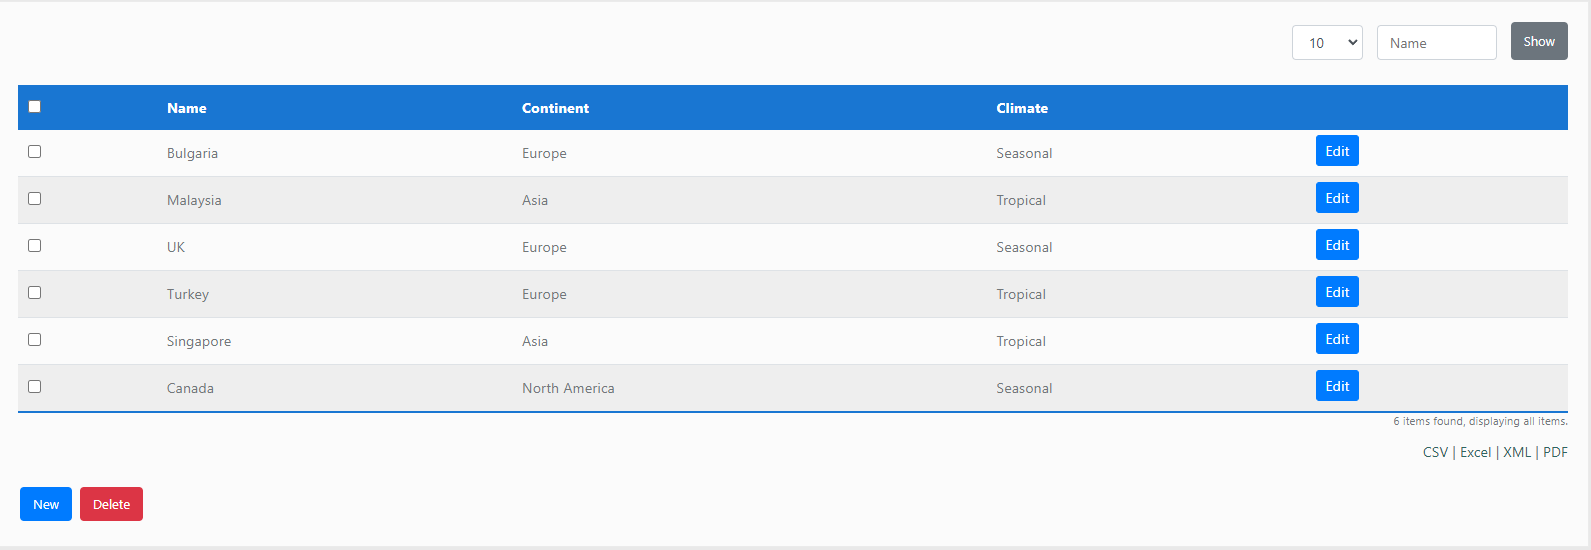
Task: Sort by the Continent column header
Action: 555,108
